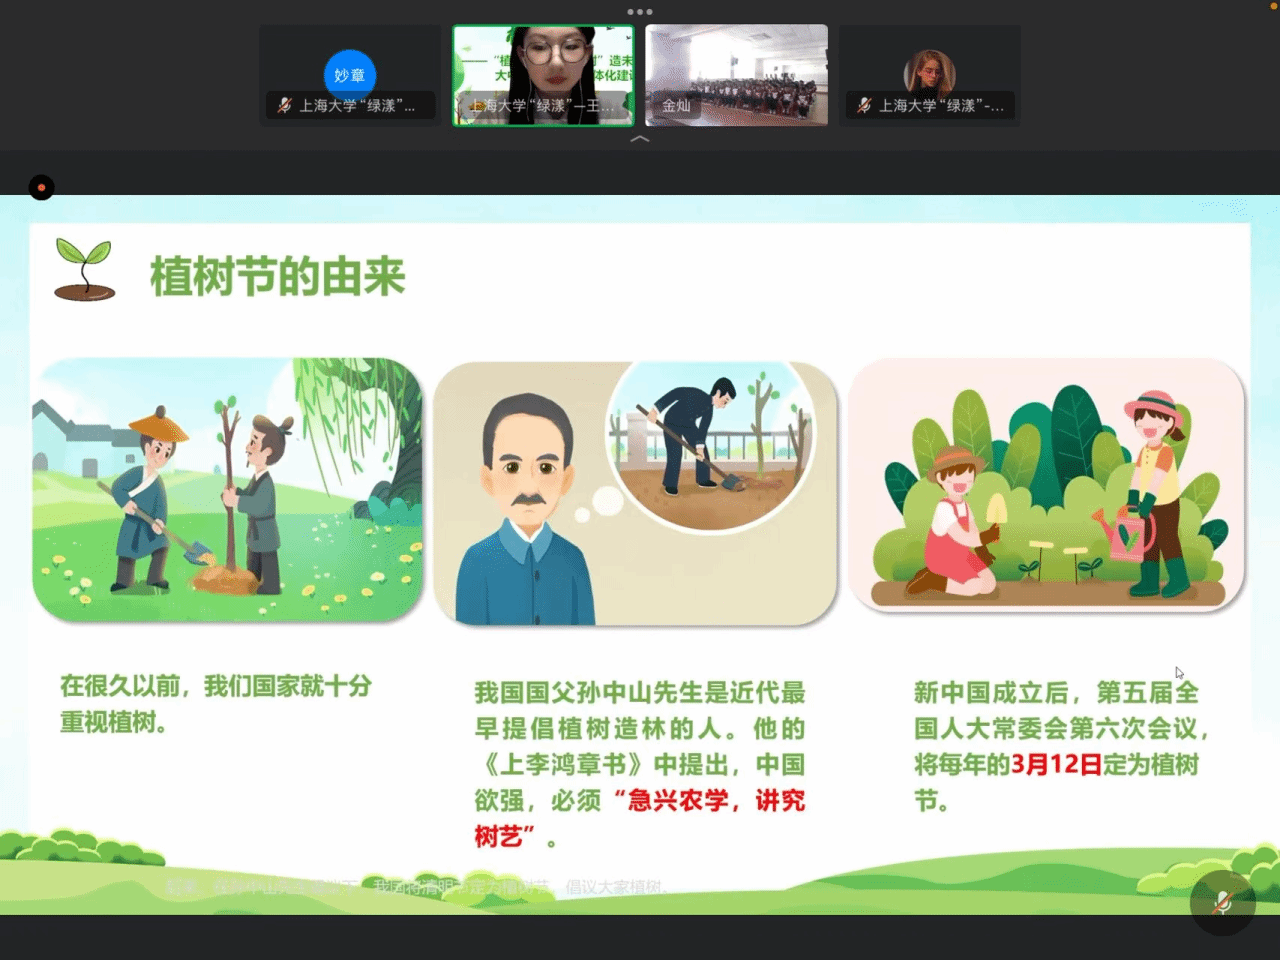Viewport: 1280px width, 960px height.
Task: Click the sprout seedling icon on slide
Action: (84, 270)
